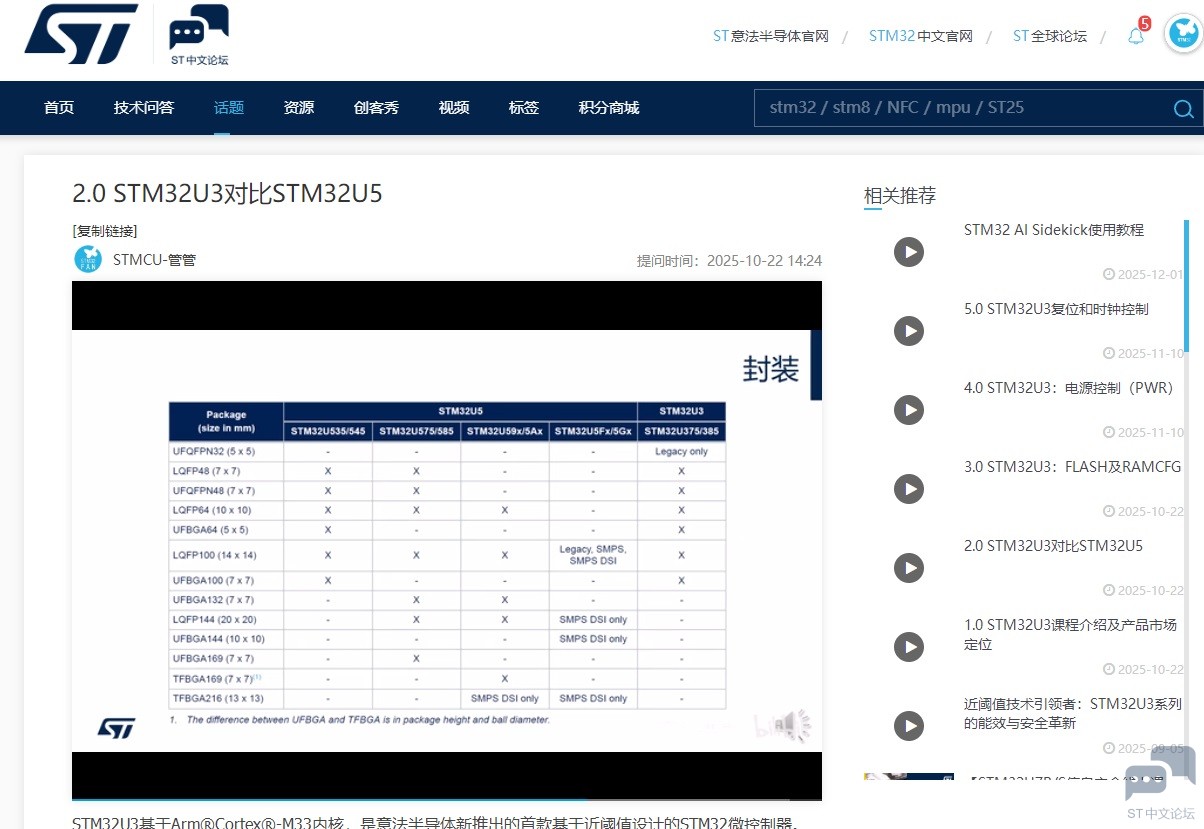Open the notification bell

1136,37
